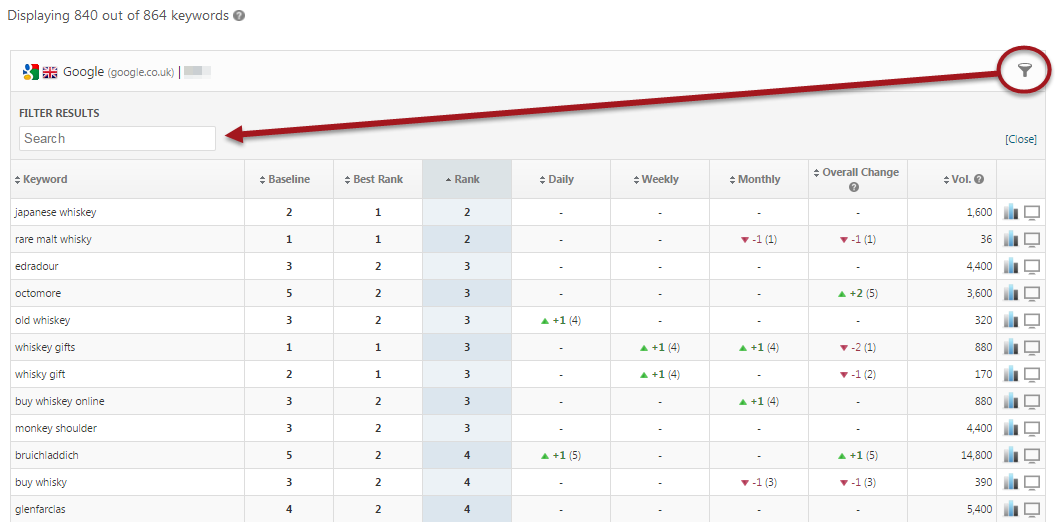The image size is (1057, 522).
Task: Click volume value 14,800
Action: coord(977,455)
